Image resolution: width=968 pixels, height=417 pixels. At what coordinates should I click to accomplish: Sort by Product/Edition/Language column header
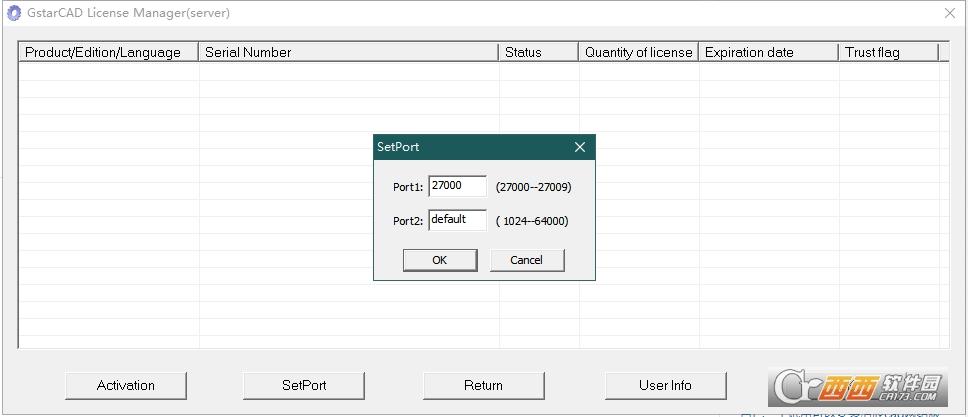tap(108, 53)
